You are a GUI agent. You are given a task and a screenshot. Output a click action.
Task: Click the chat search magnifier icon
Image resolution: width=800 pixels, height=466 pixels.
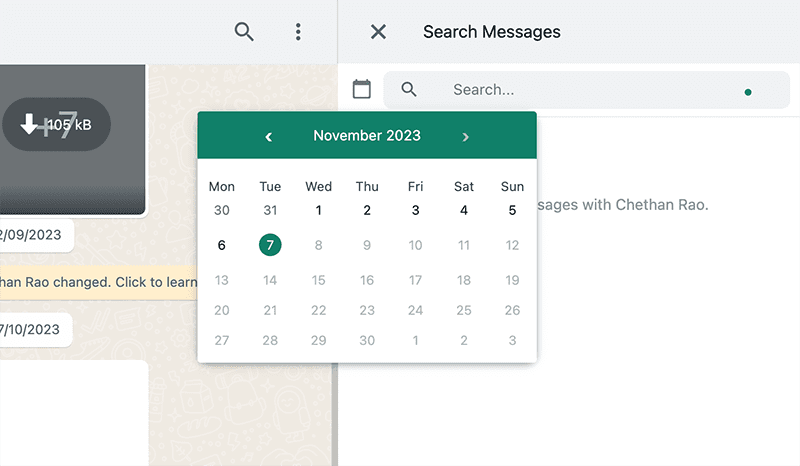click(244, 32)
